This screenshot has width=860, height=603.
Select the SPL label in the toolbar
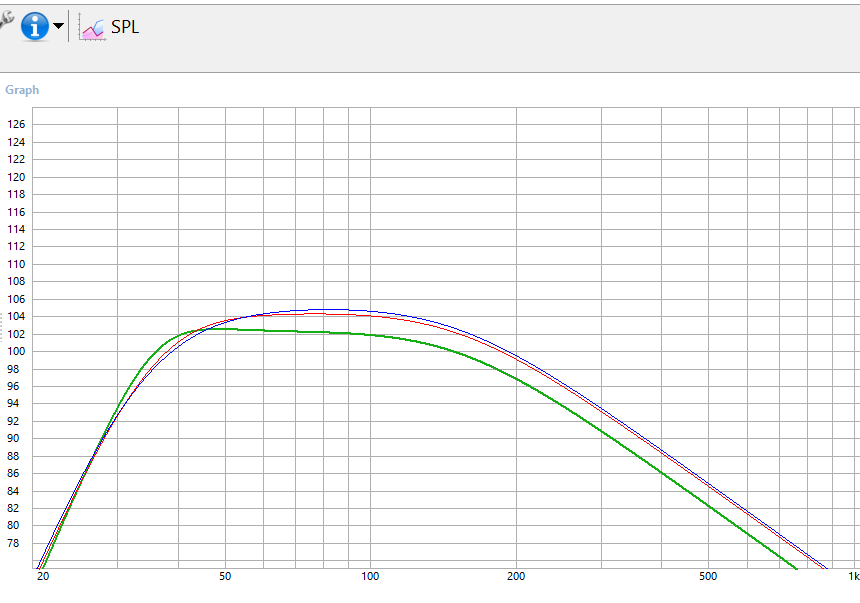[125, 27]
